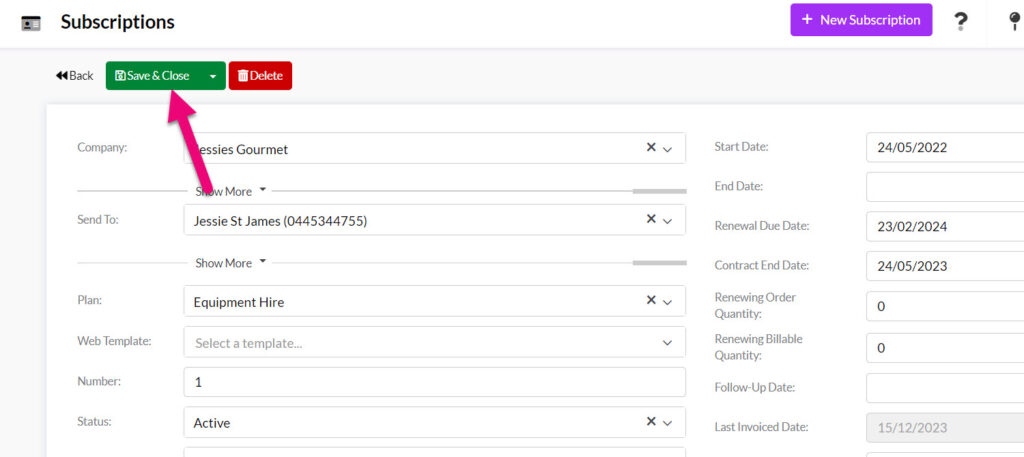The width and height of the screenshot is (1024, 457).
Task: Clear the Plan selection with X
Action: [x=650, y=300]
